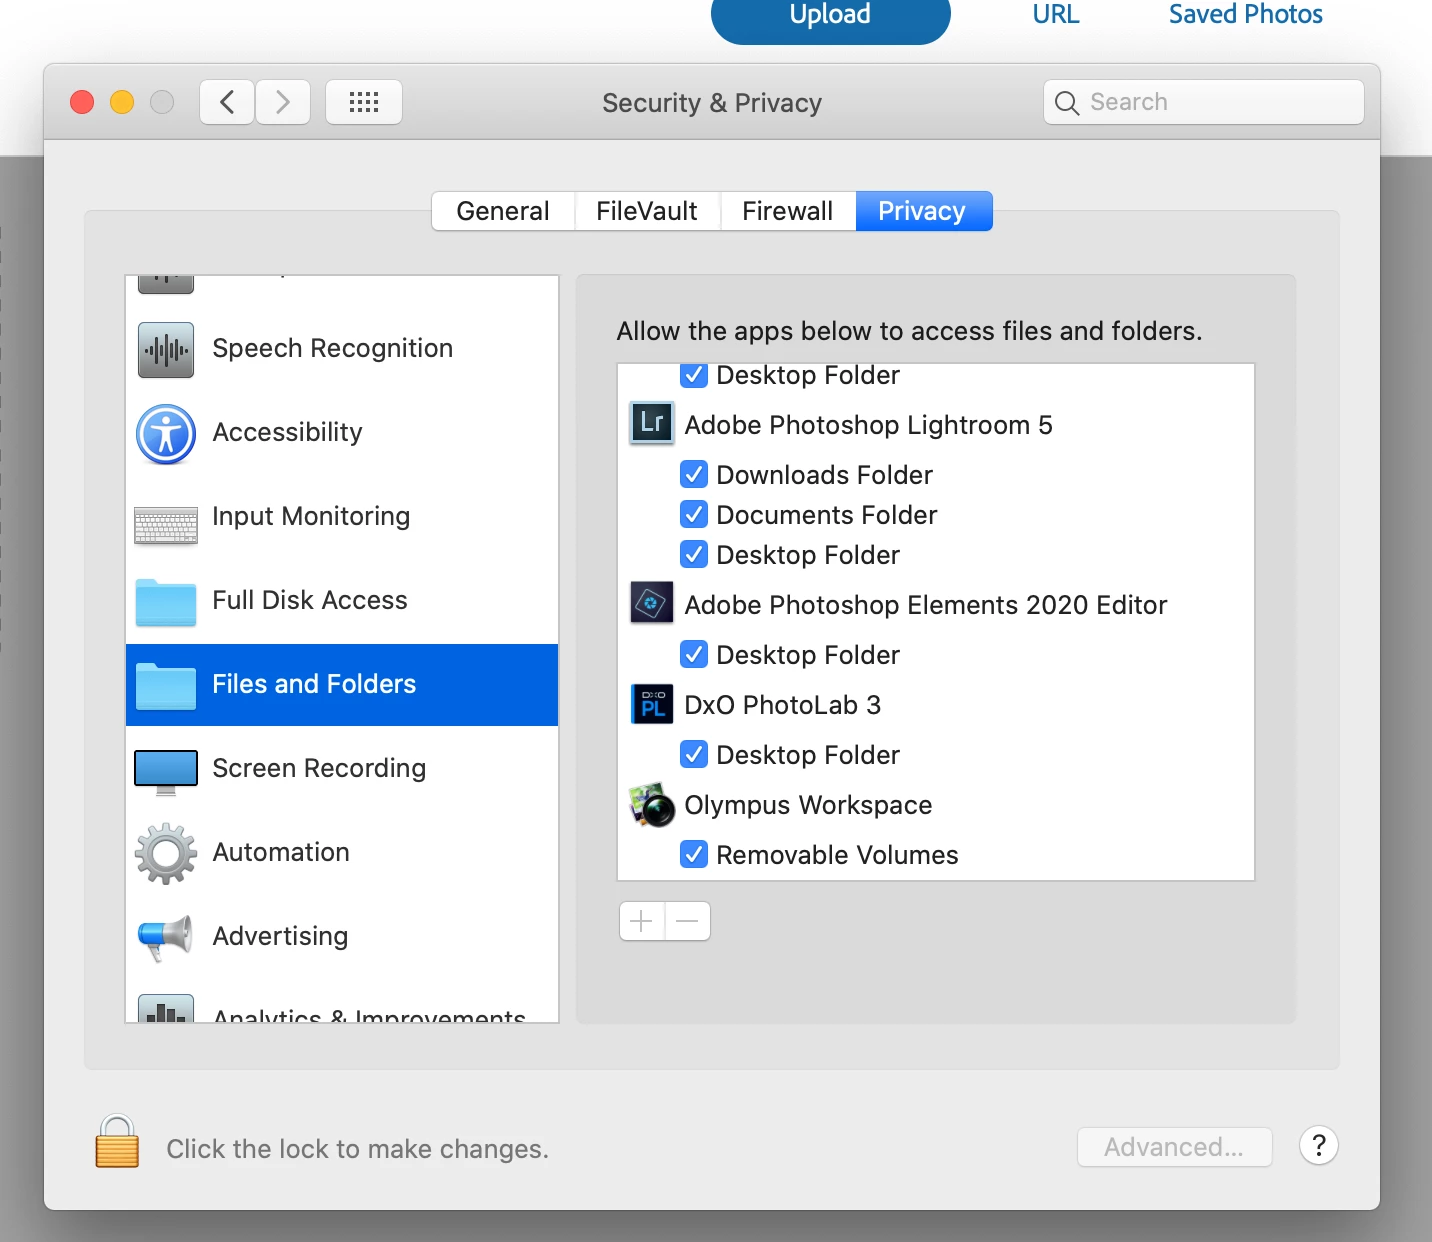This screenshot has height=1242, width=1432.
Task: Click the Lightroom 5 app icon
Action: point(652,423)
